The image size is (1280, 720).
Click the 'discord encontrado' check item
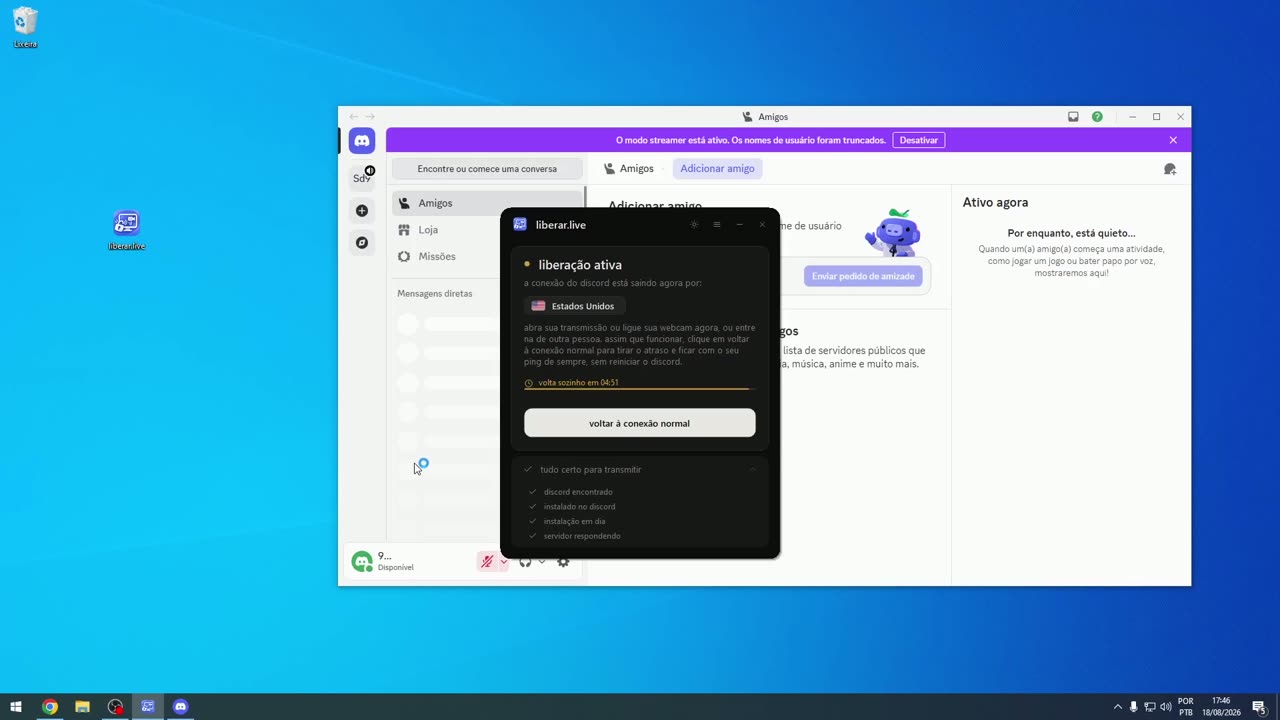[x=578, y=492]
